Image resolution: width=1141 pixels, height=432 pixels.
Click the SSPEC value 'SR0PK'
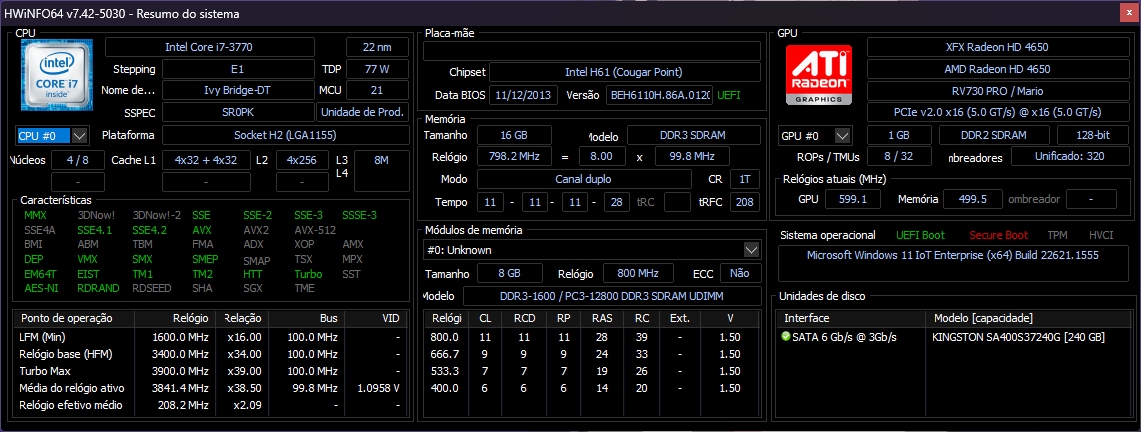[x=238, y=113]
